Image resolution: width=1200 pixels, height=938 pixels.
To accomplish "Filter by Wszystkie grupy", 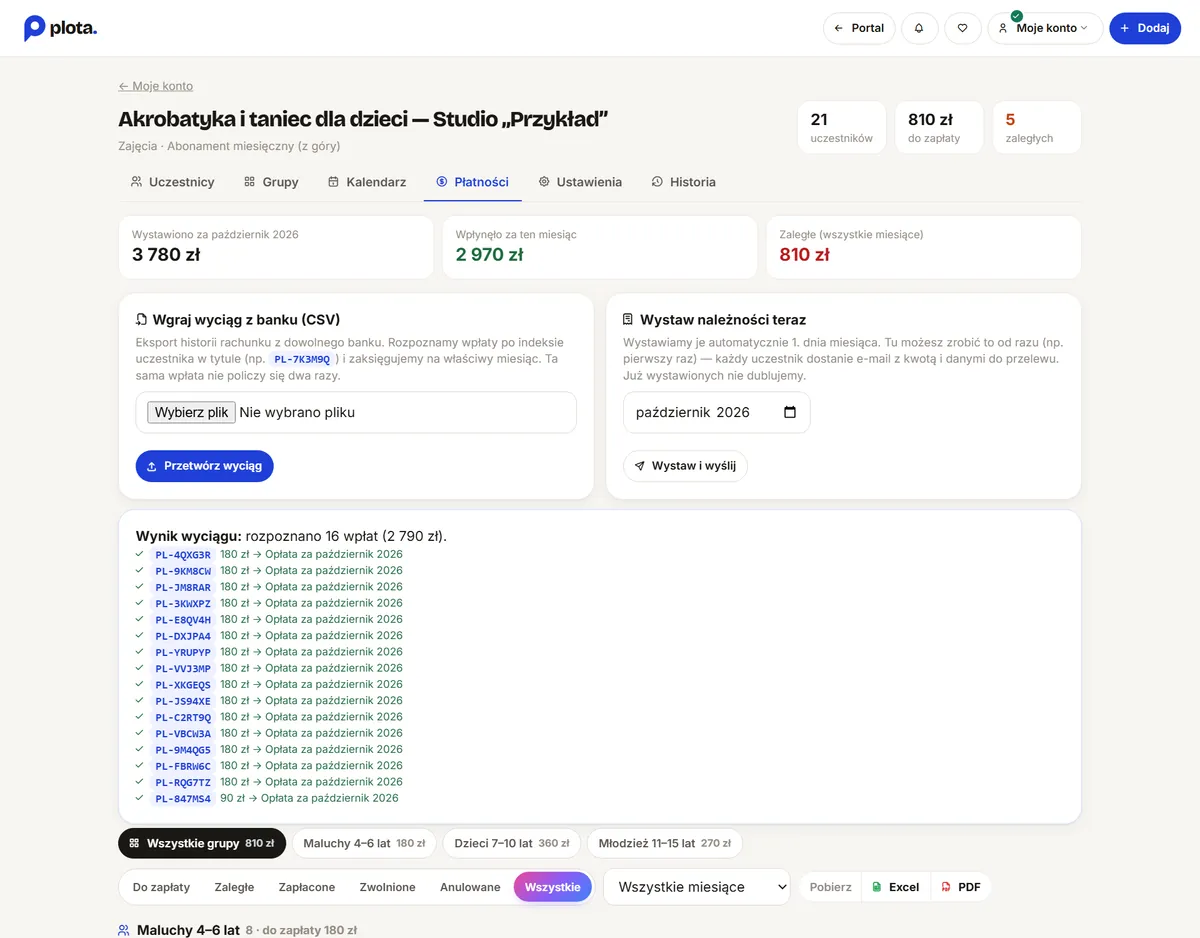I will [202, 843].
